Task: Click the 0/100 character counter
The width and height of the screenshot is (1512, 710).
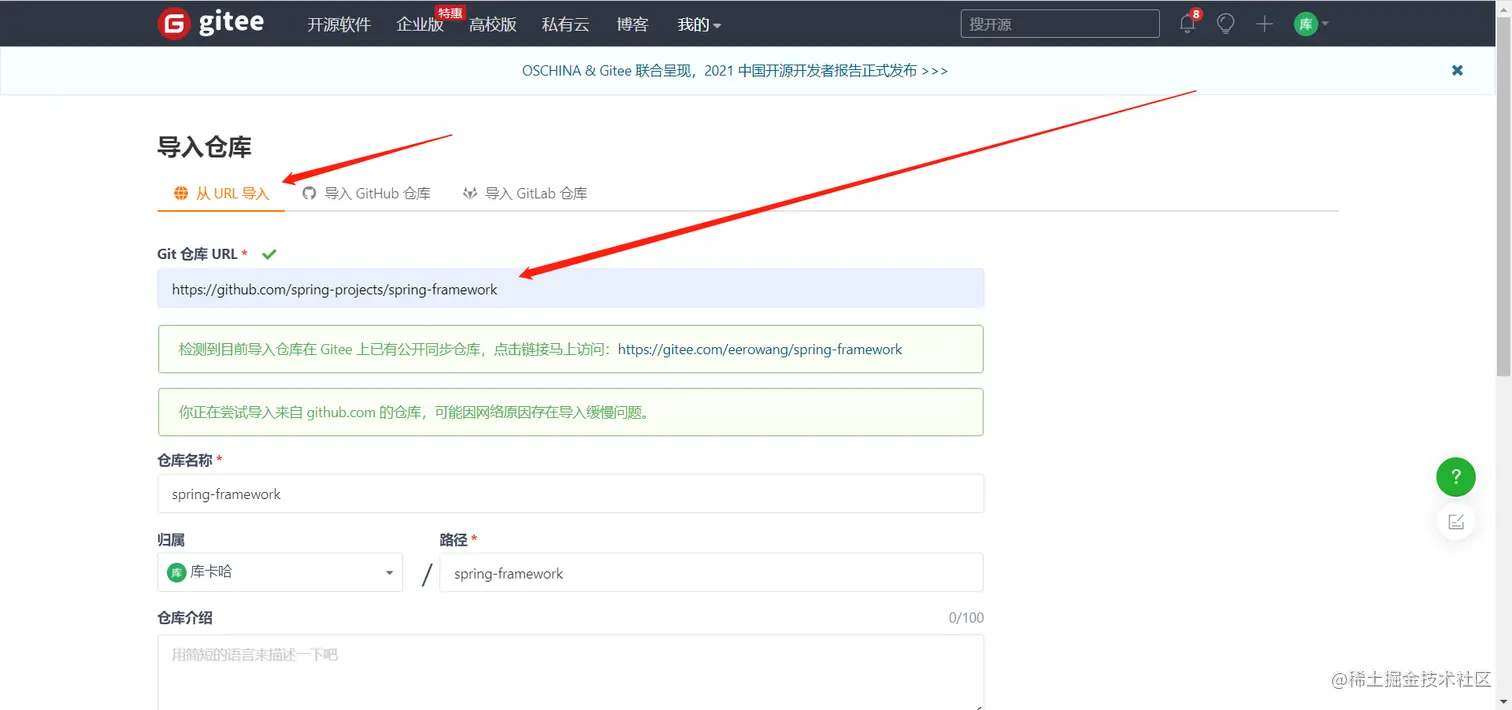Action: coord(966,618)
